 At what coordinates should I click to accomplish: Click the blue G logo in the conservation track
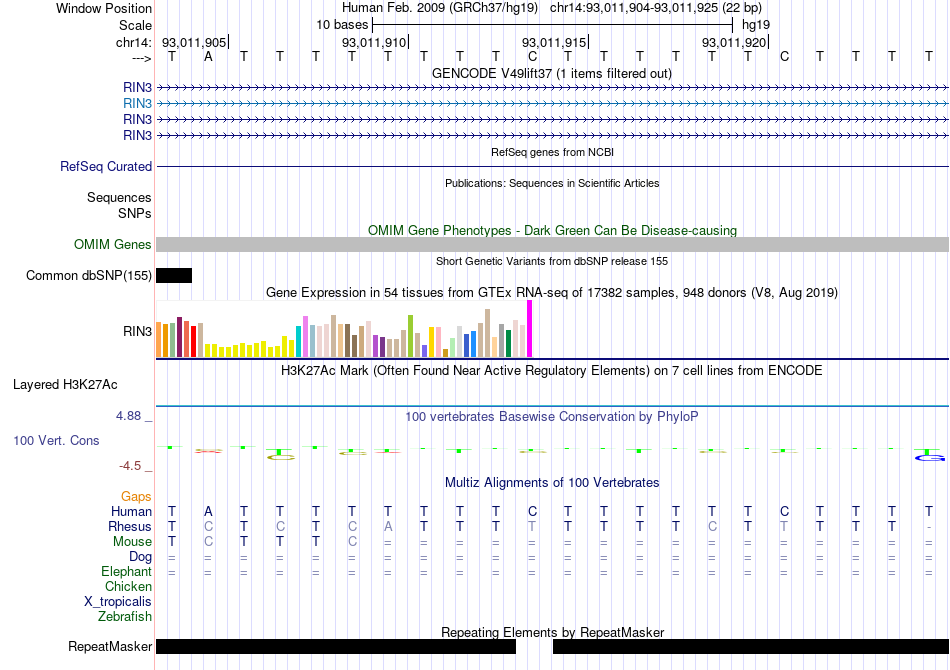[x=929, y=457]
